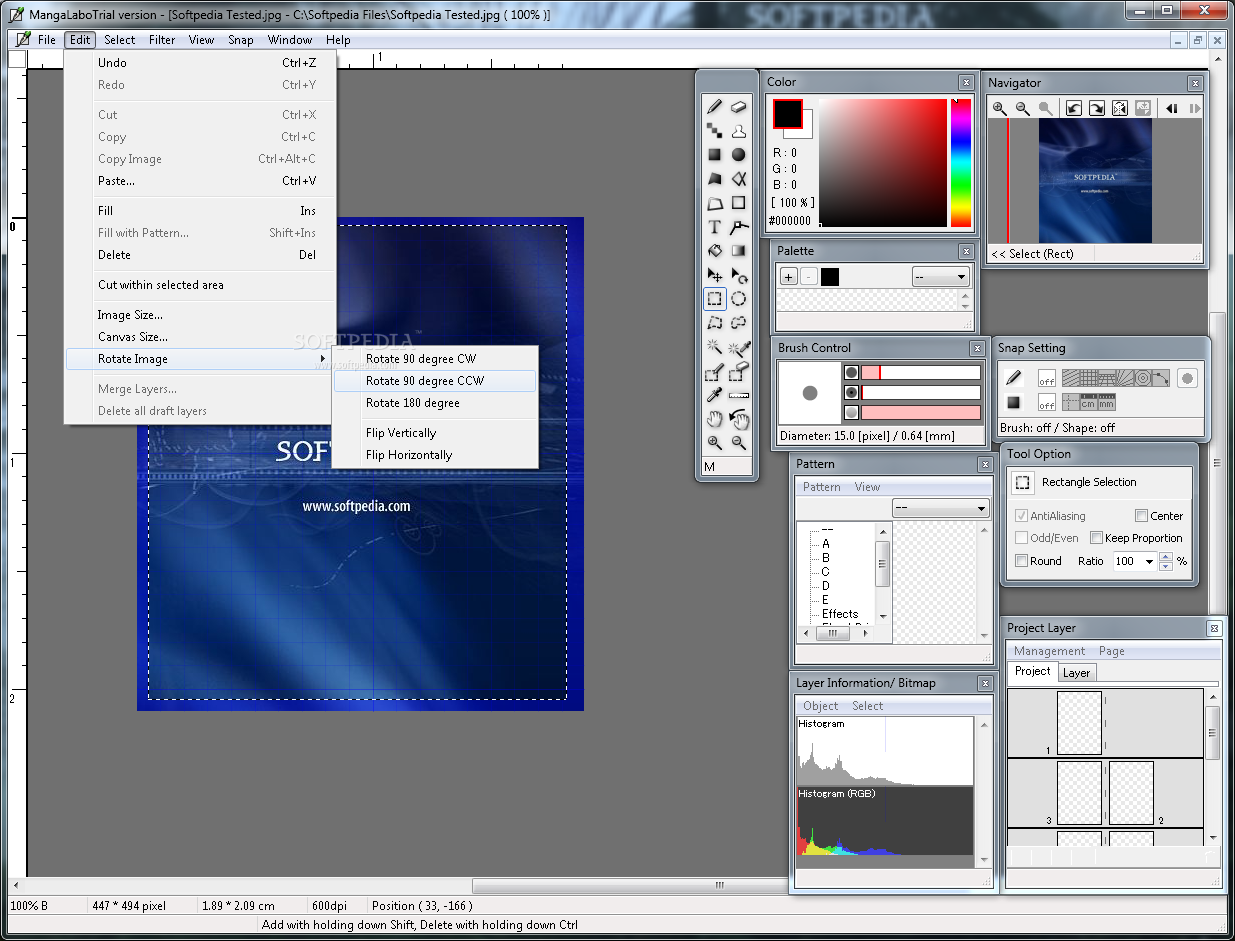Click the Navigator image thumbnail
Image resolution: width=1235 pixels, height=941 pixels.
(1095, 181)
